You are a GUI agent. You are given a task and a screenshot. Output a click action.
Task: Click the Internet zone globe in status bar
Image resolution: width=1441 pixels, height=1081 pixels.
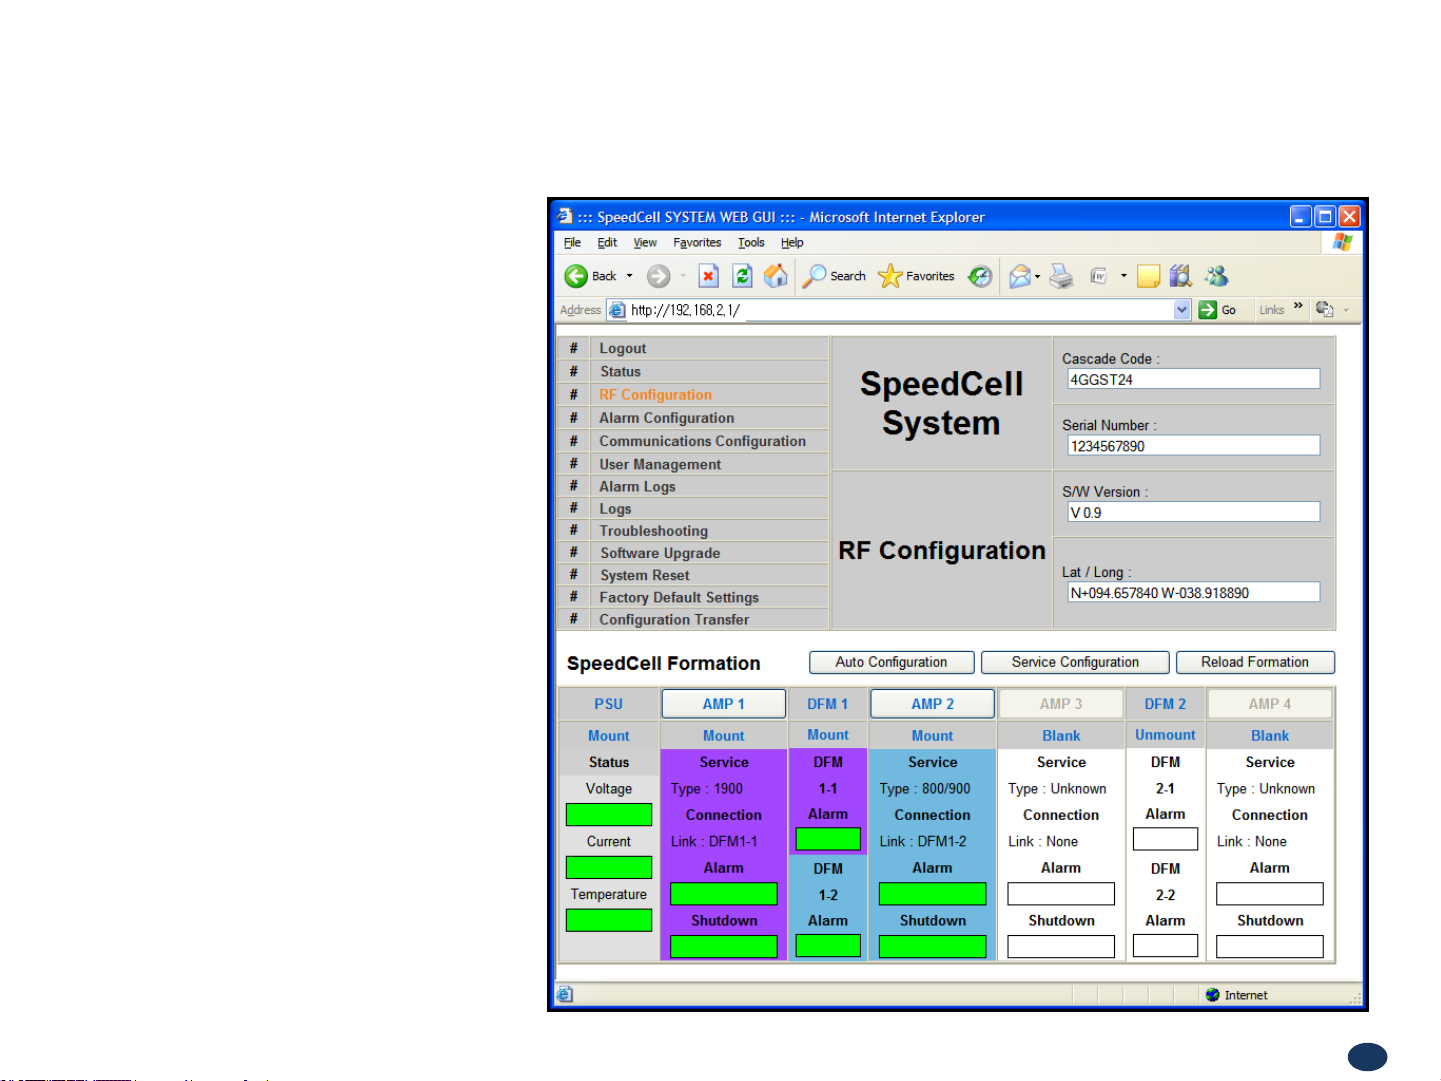(x=1213, y=995)
